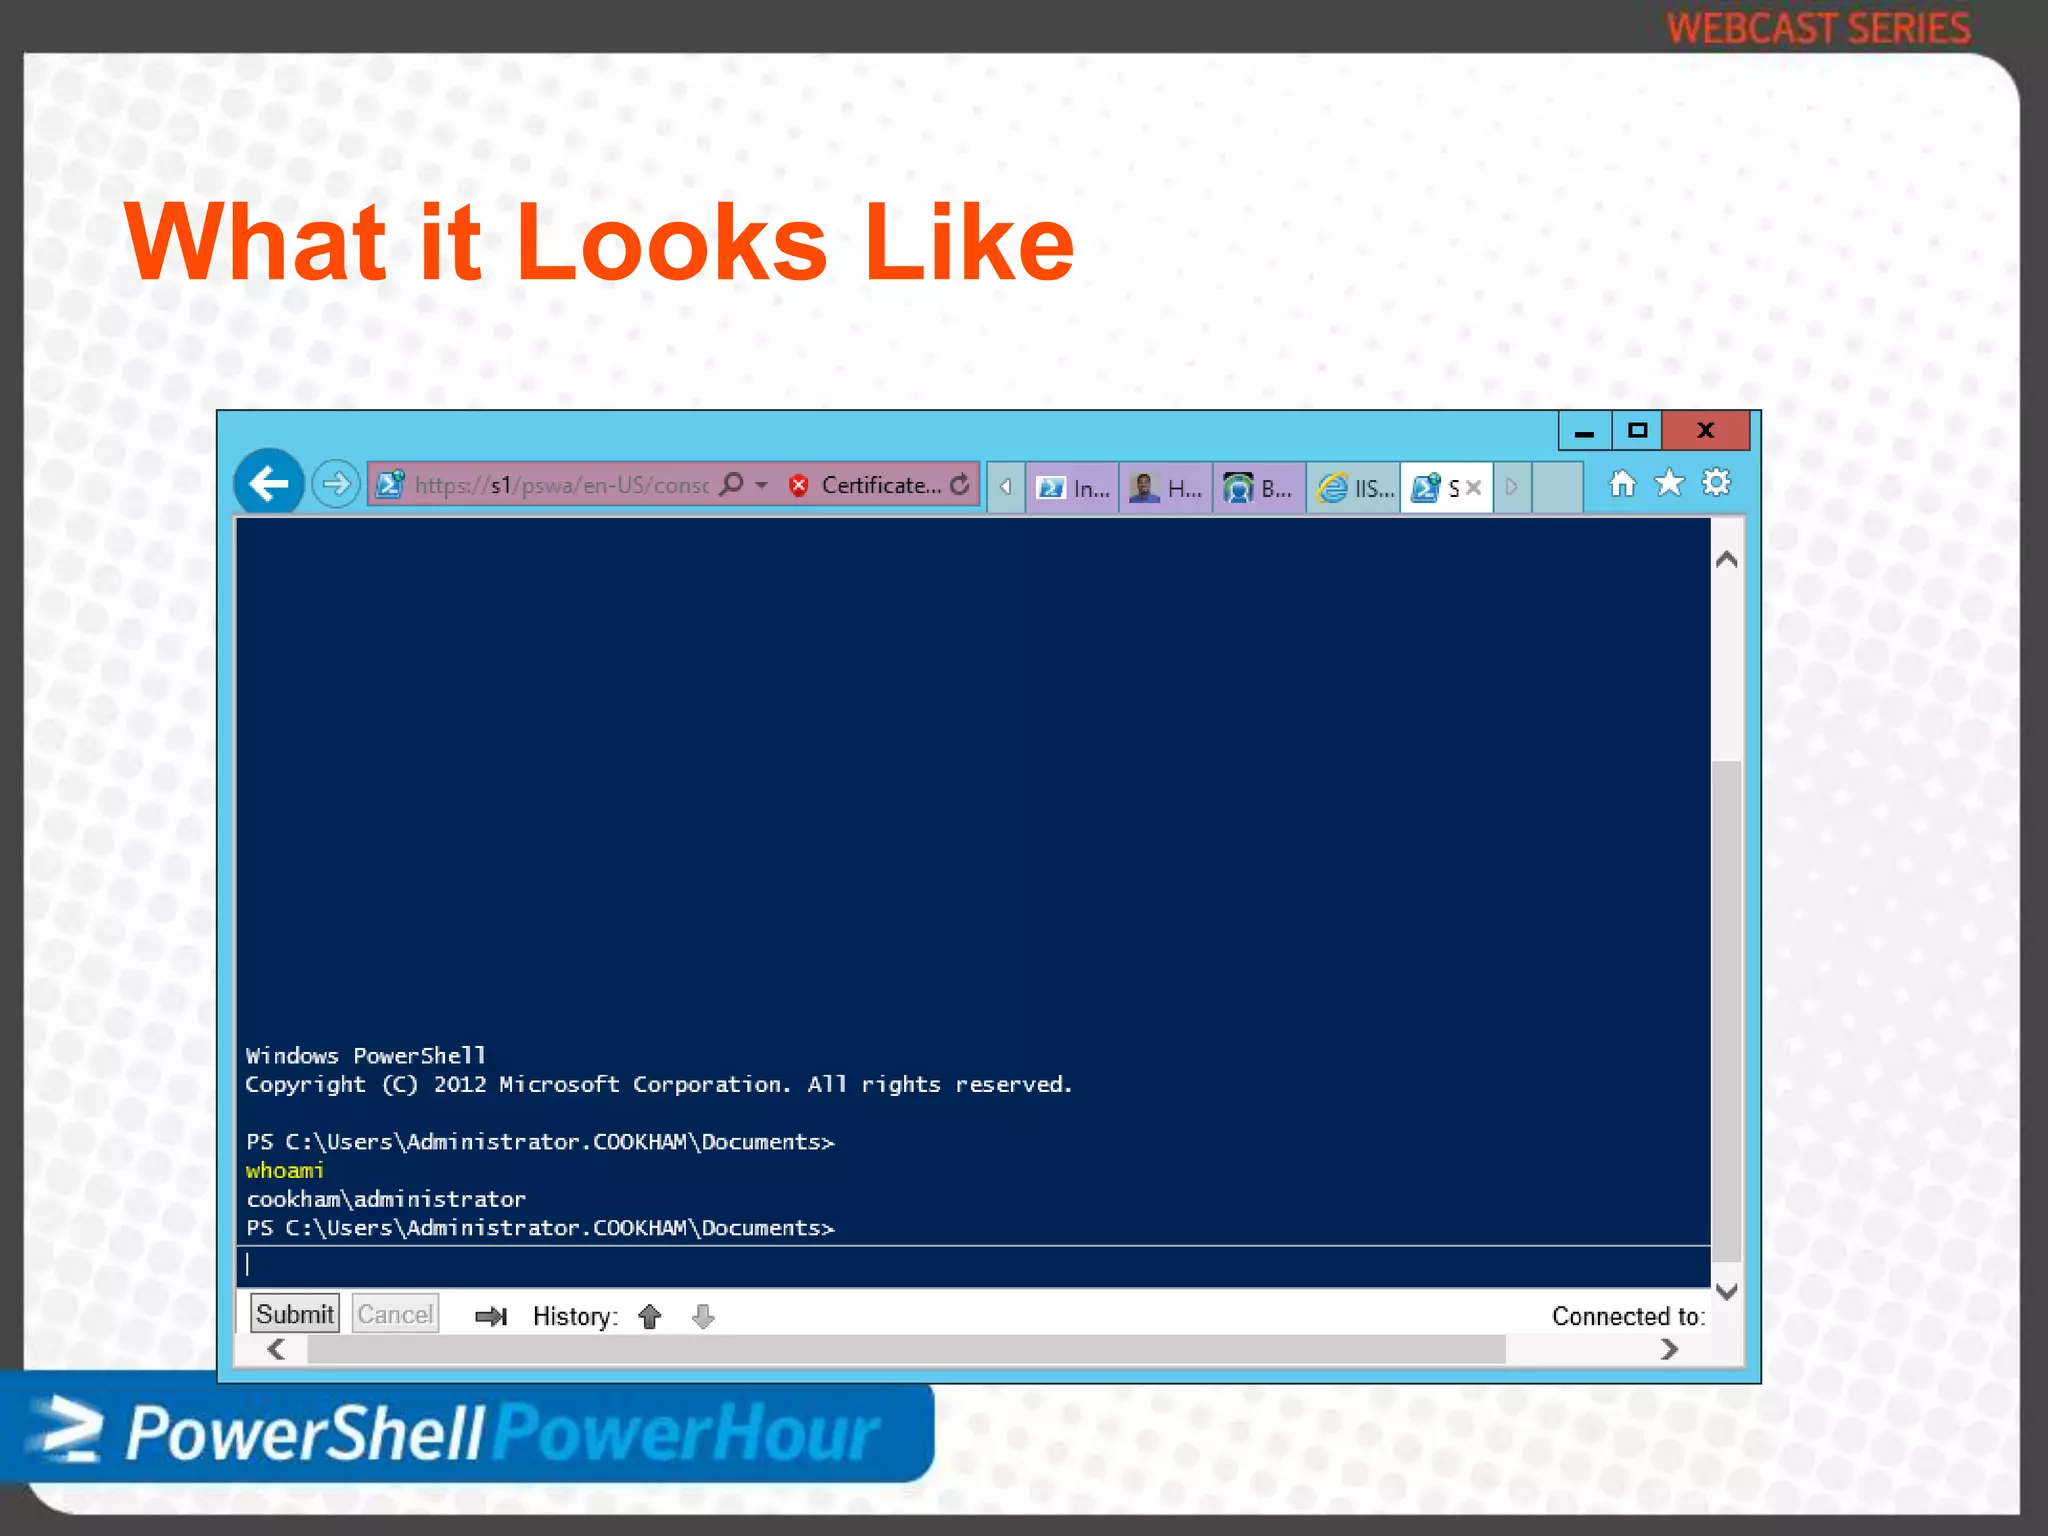Viewport: 2048px width, 1536px height.
Task: Click the red Certificate error icon
Action: [x=798, y=486]
